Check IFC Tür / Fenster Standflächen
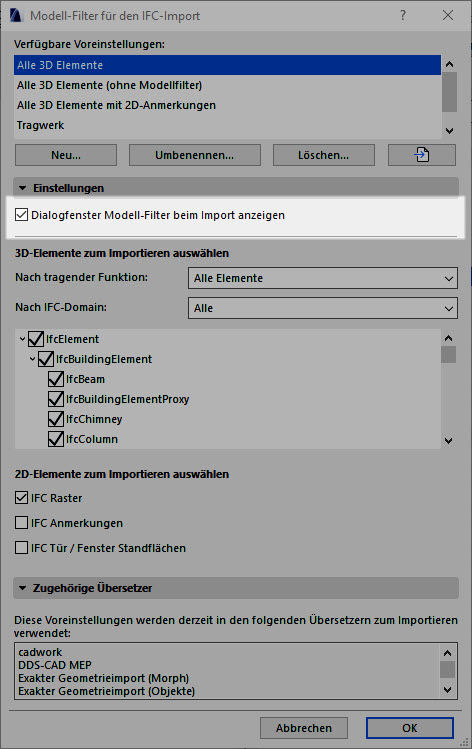Screen dimensions: 472x749 point(21,547)
